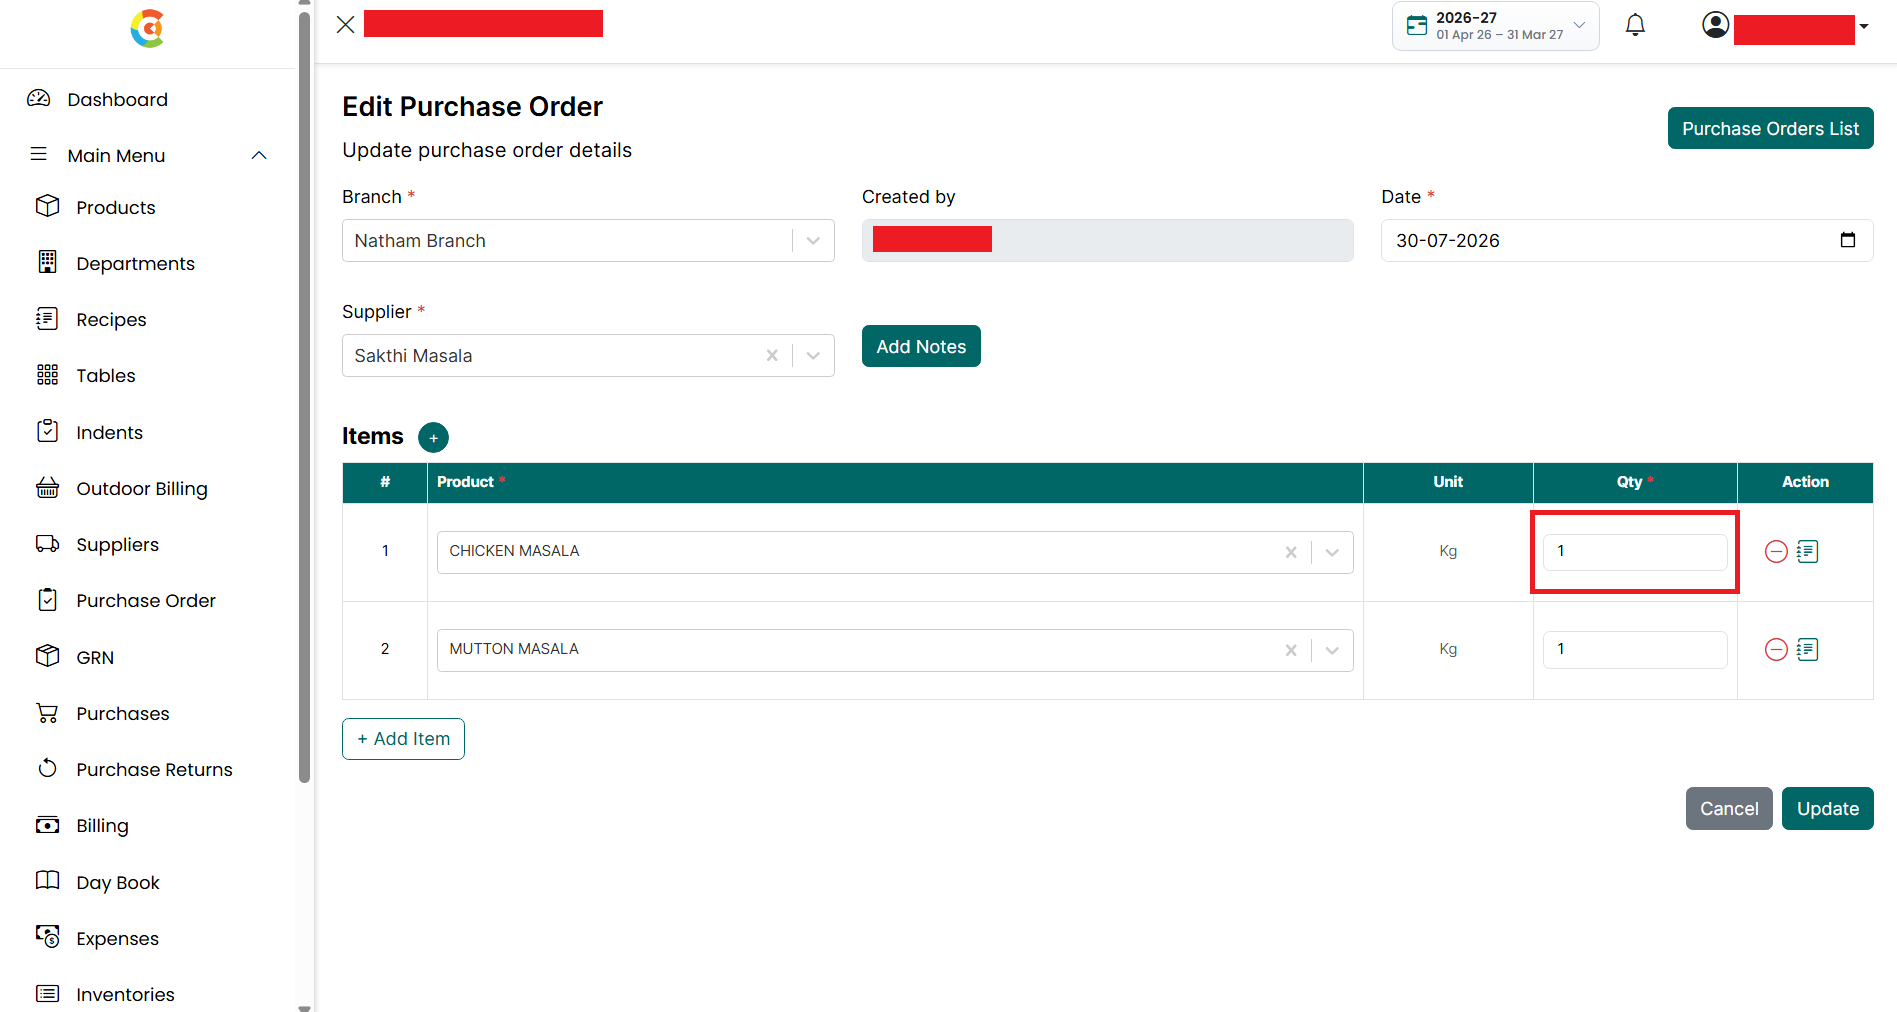This screenshot has height=1012, width=1897.
Task: Remove the MUTTON MASALA row with minus icon
Action: [1775, 649]
